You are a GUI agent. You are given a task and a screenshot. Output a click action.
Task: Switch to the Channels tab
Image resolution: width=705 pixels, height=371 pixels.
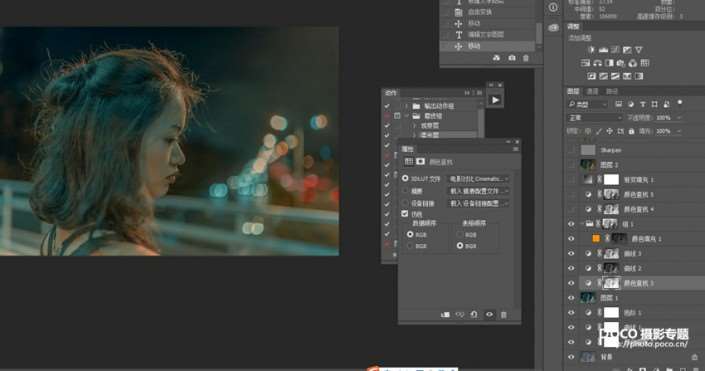pos(592,91)
